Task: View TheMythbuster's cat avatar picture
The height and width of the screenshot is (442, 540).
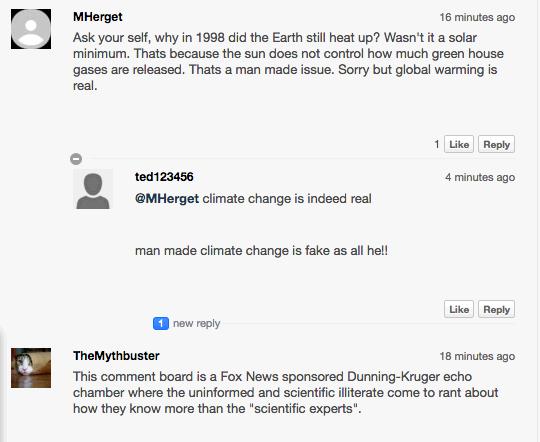Action: [31, 368]
